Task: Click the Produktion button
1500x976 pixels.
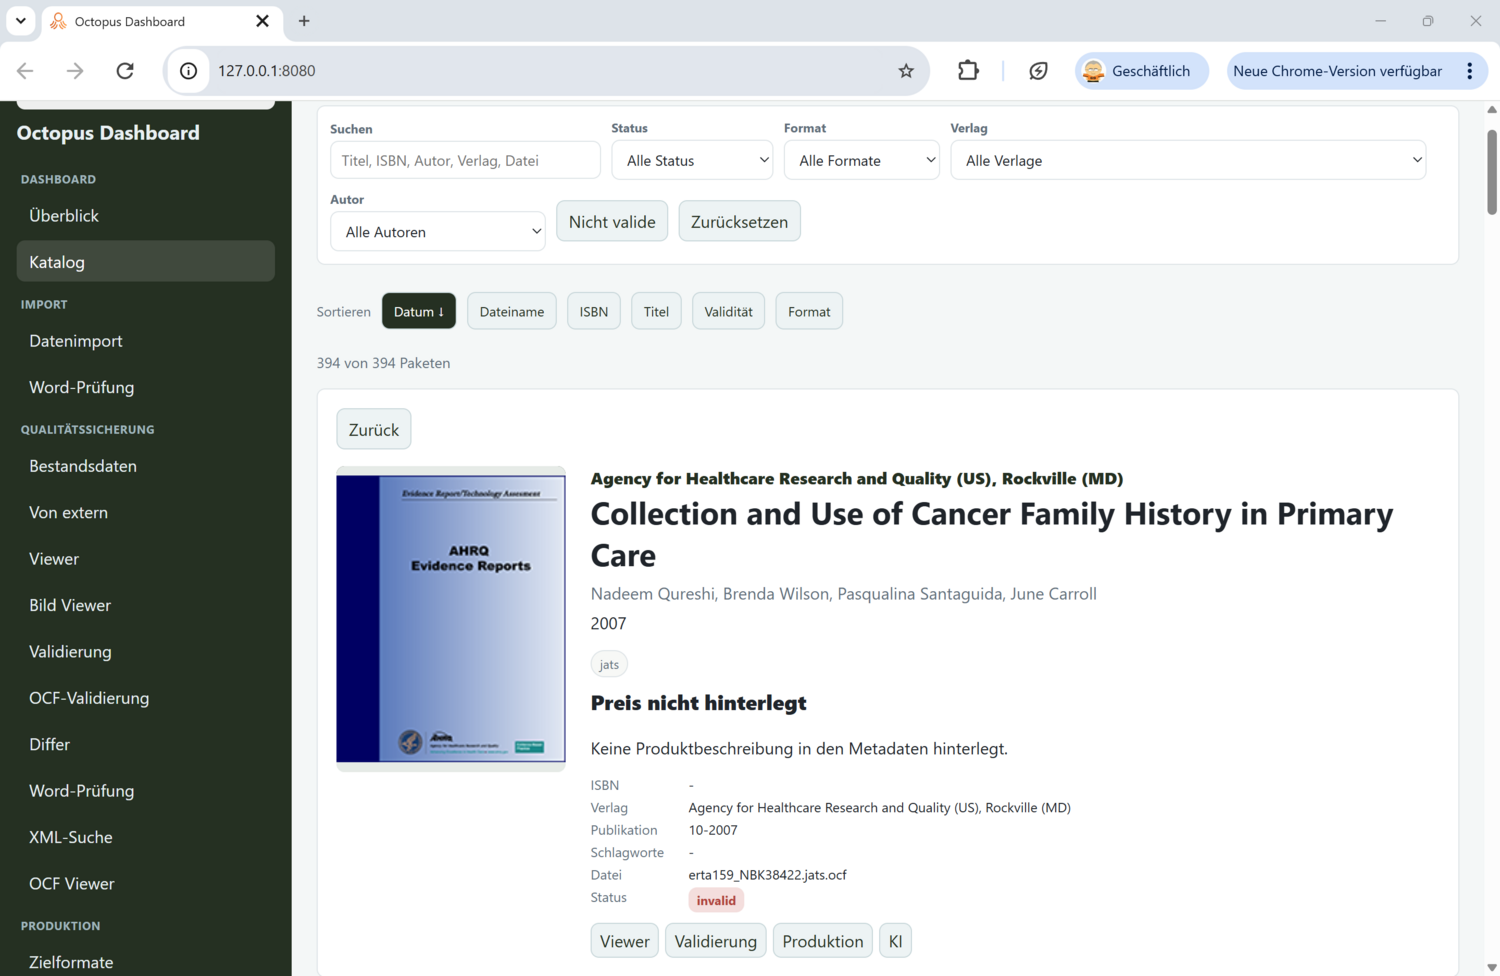Action: click(x=823, y=941)
